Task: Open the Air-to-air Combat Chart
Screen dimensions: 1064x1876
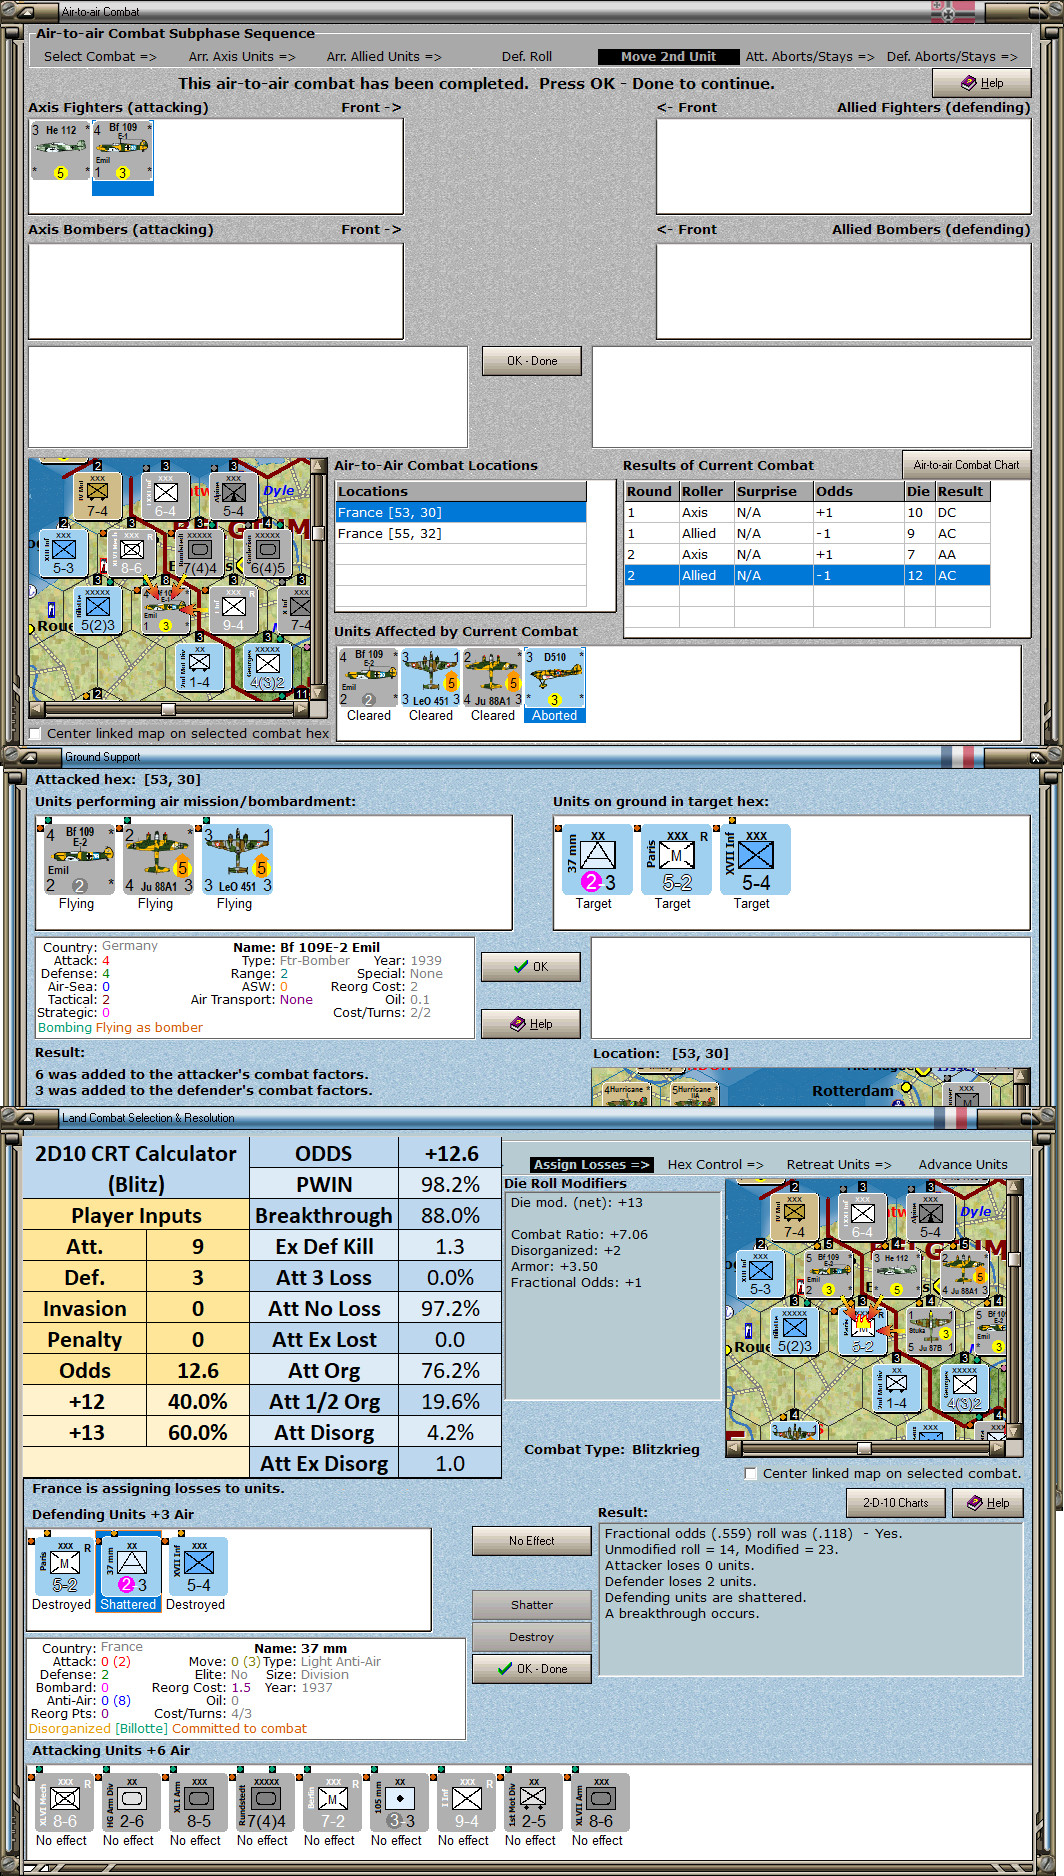Action: point(966,465)
